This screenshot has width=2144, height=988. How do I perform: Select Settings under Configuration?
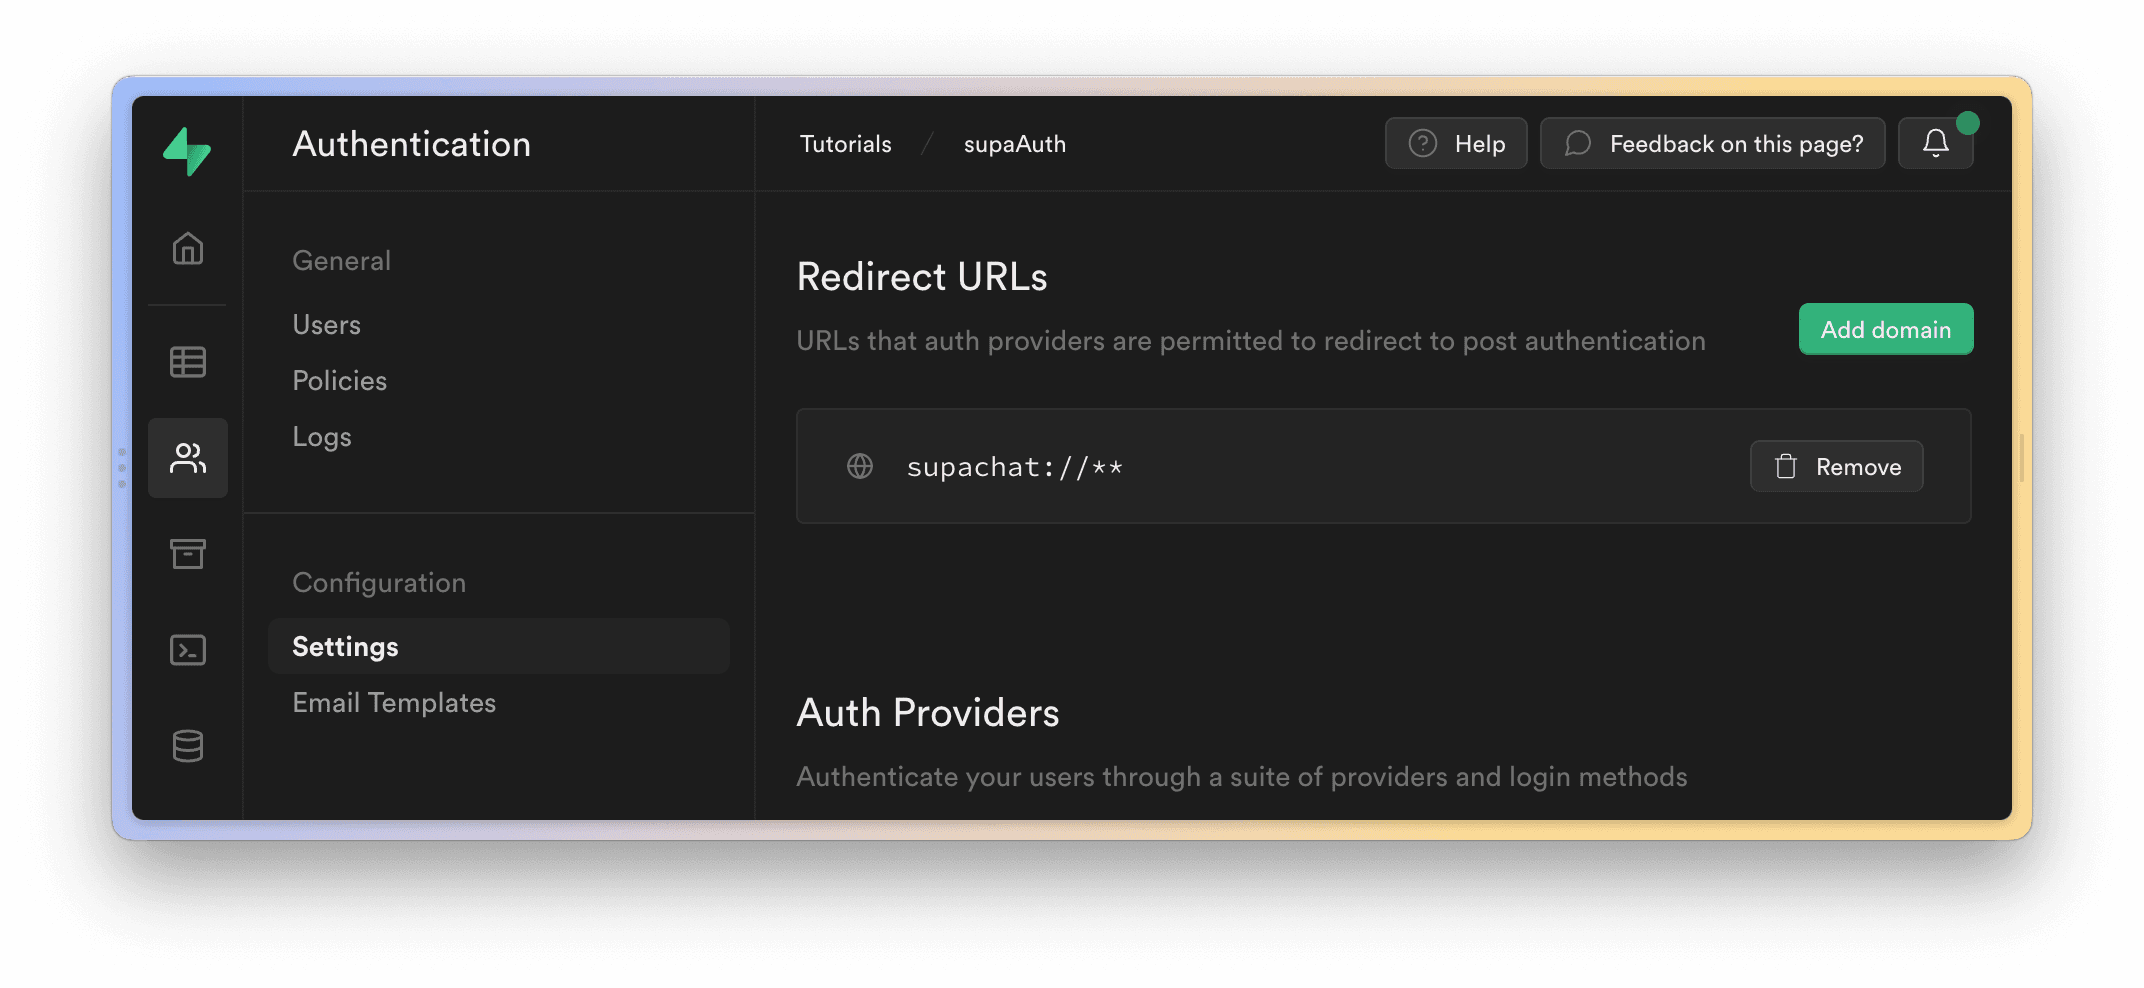click(x=345, y=647)
